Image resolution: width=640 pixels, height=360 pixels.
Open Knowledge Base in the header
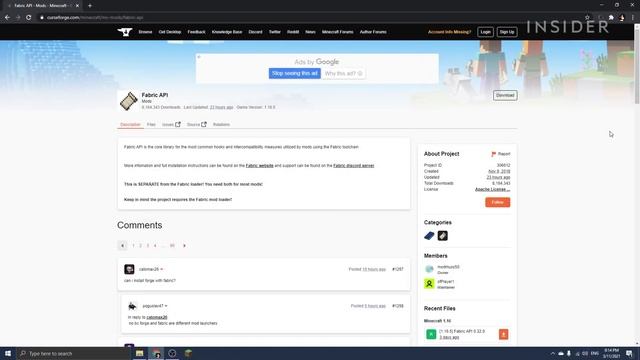pos(227,32)
